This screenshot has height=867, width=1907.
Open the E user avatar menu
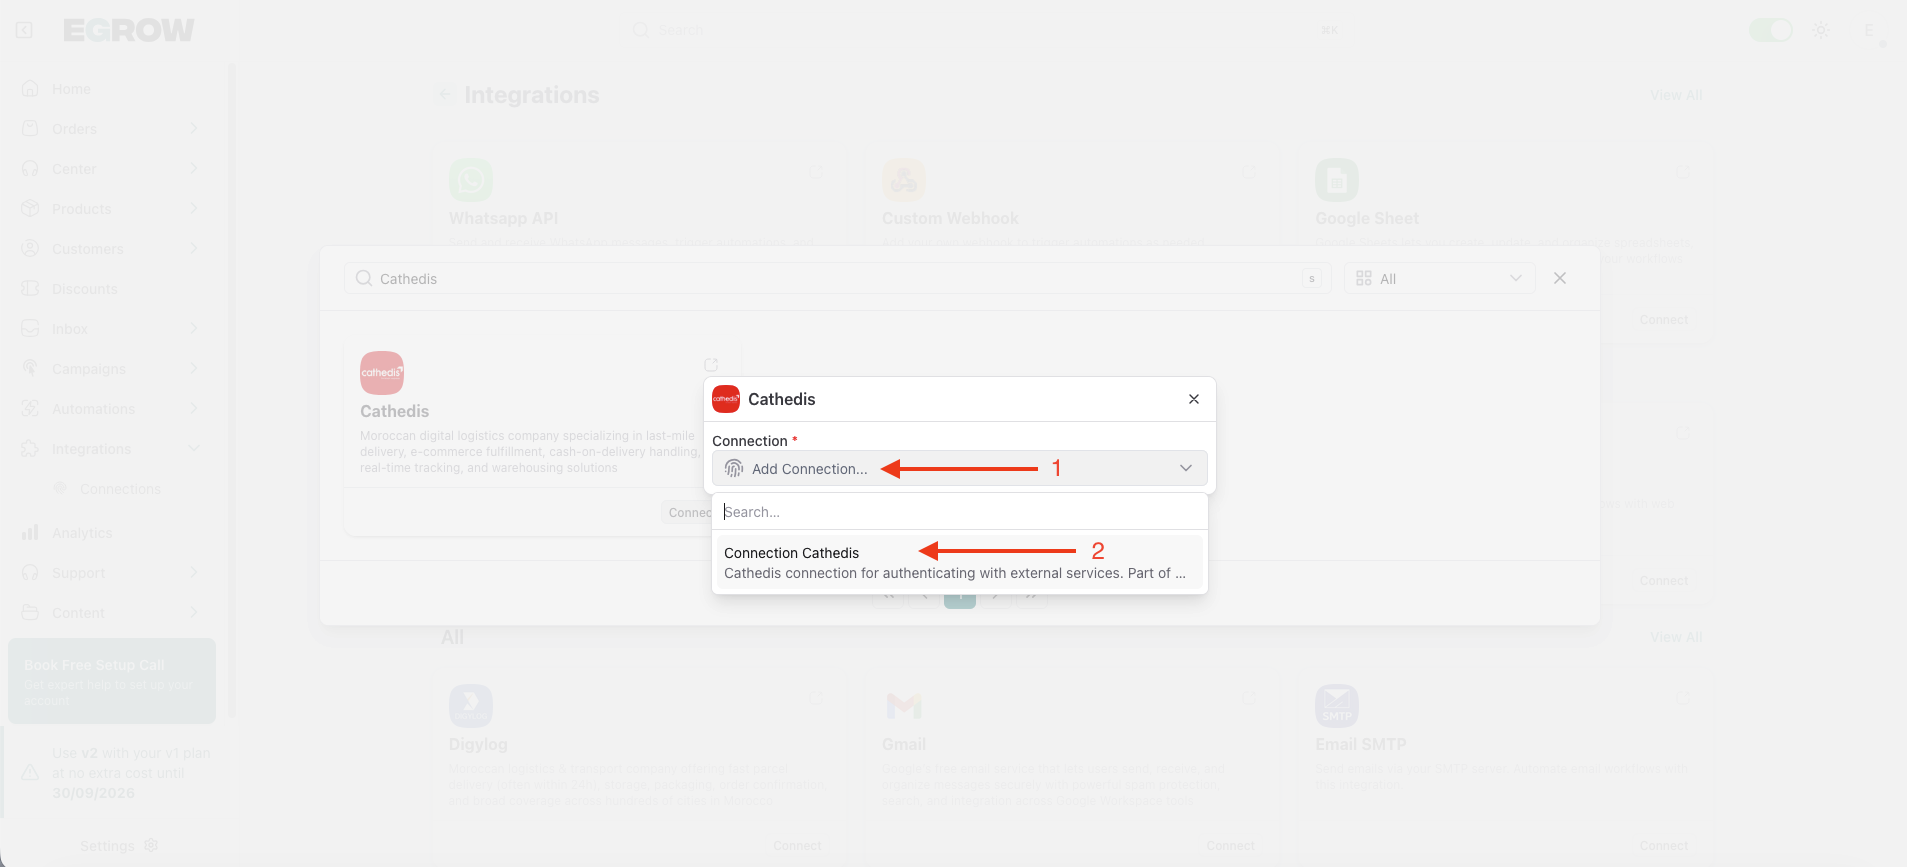coord(1868,30)
